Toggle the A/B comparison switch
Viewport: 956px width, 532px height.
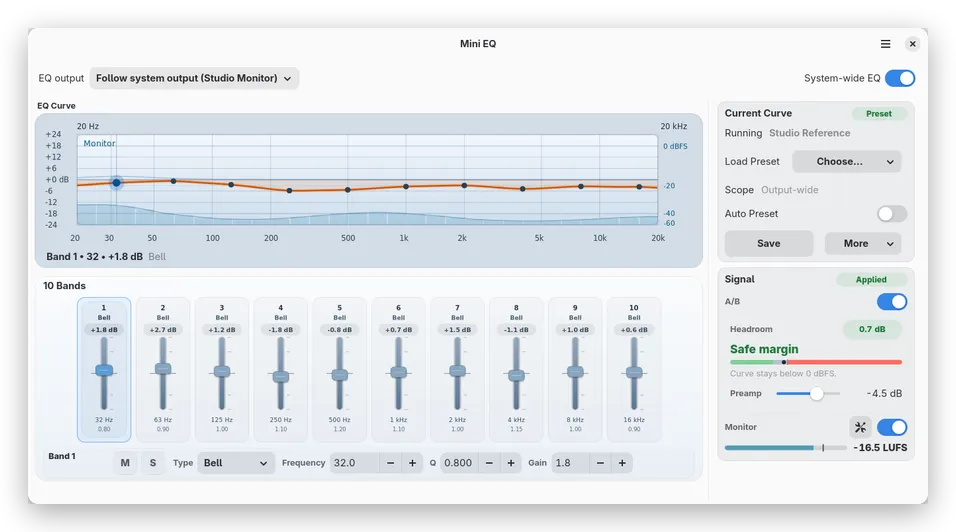coord(892,302)
